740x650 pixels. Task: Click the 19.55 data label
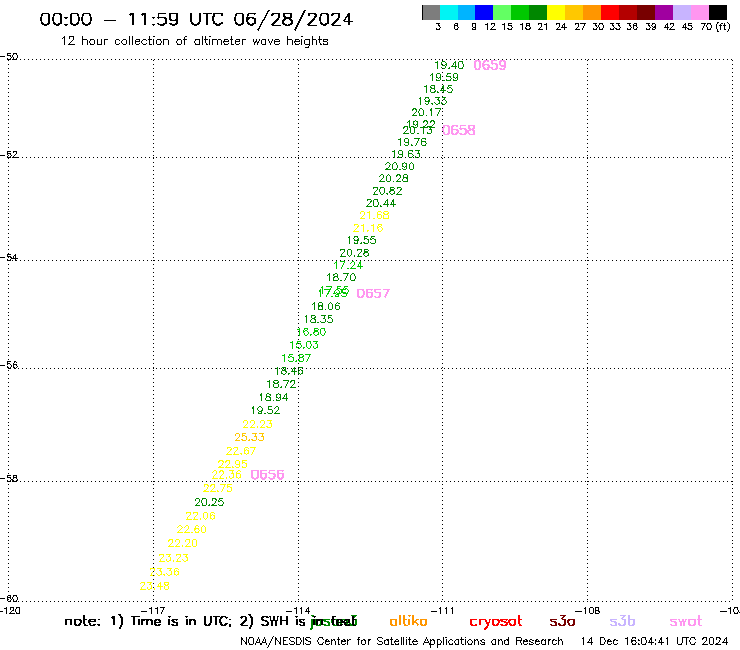click(x=362, y=240)
